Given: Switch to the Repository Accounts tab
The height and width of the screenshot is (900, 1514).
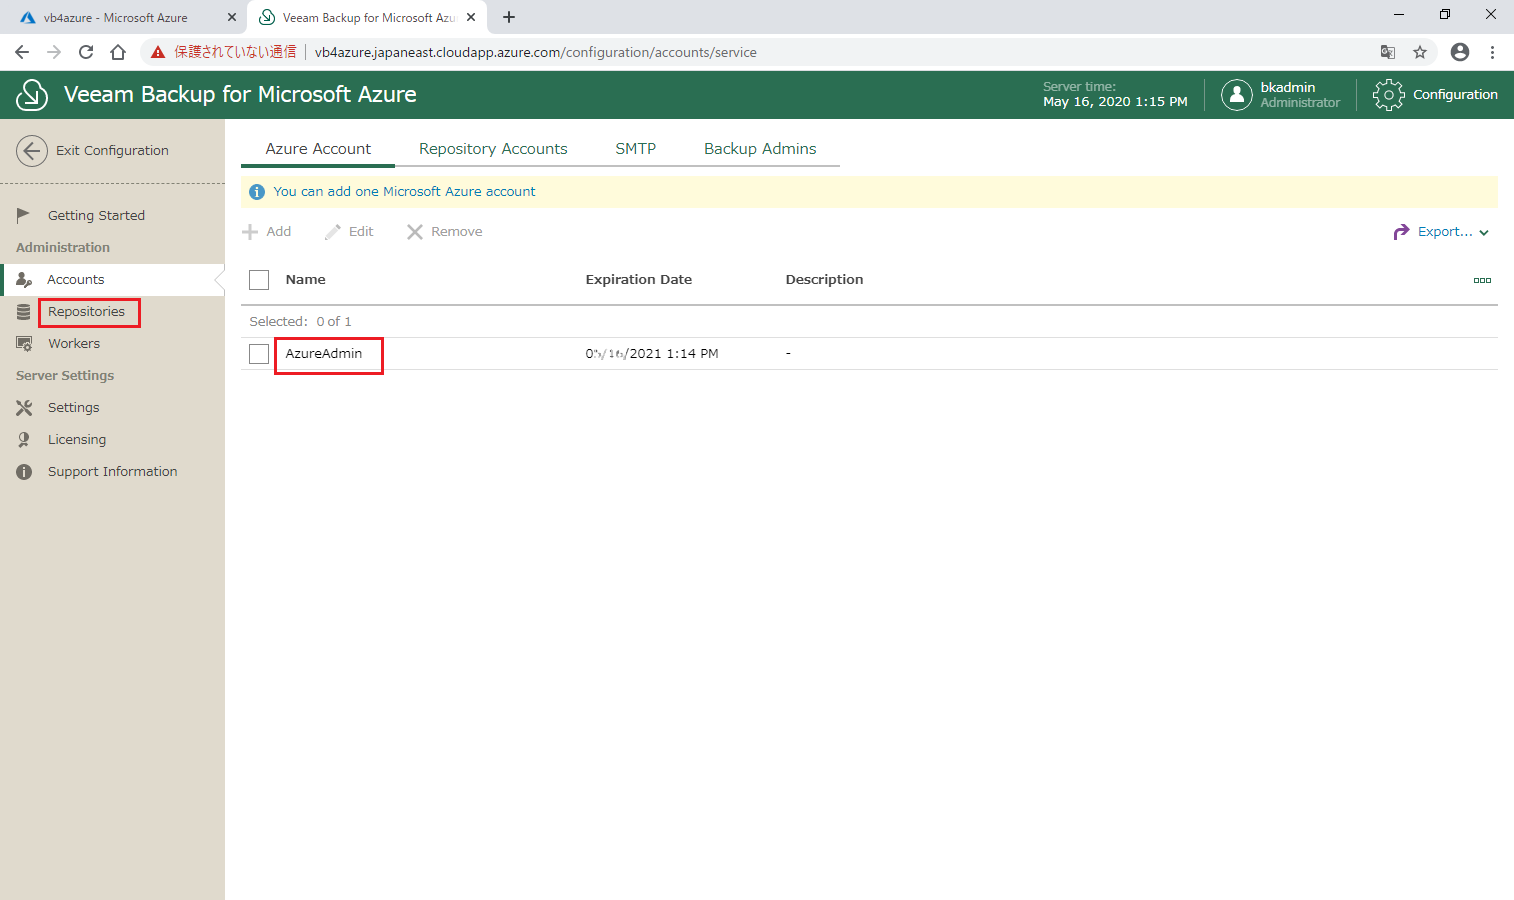Looking at the screenshot, I should click(493, 149).
